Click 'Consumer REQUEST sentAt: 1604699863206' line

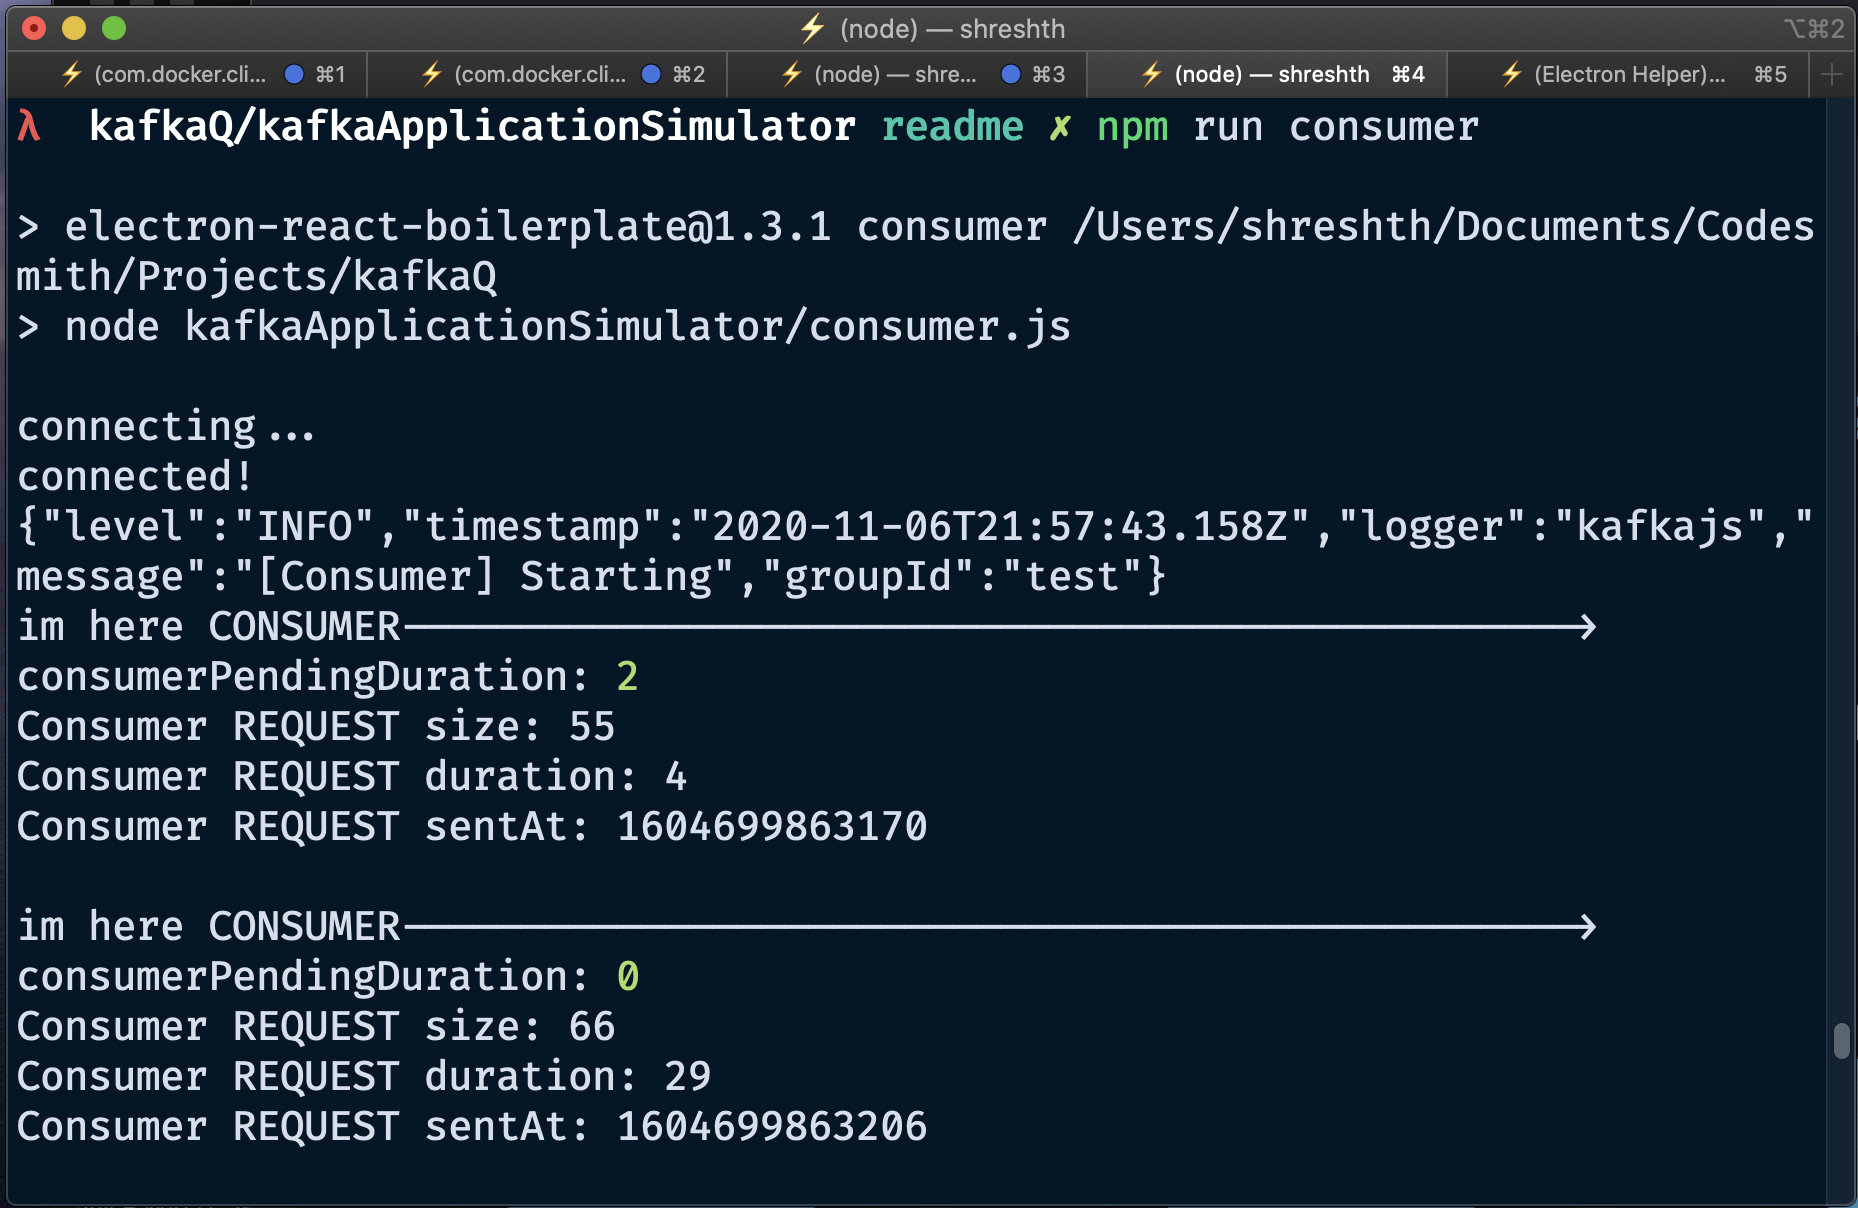coord(471,1127)
